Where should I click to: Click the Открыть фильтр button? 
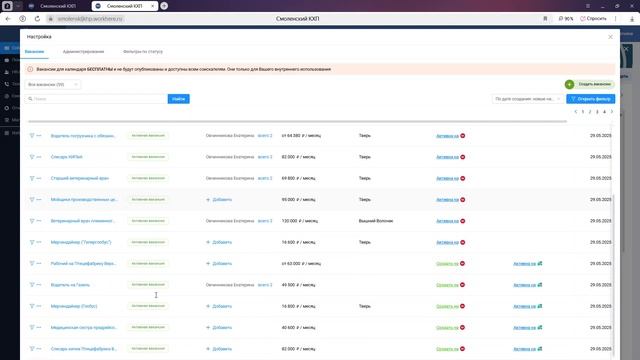pos(591,99)
